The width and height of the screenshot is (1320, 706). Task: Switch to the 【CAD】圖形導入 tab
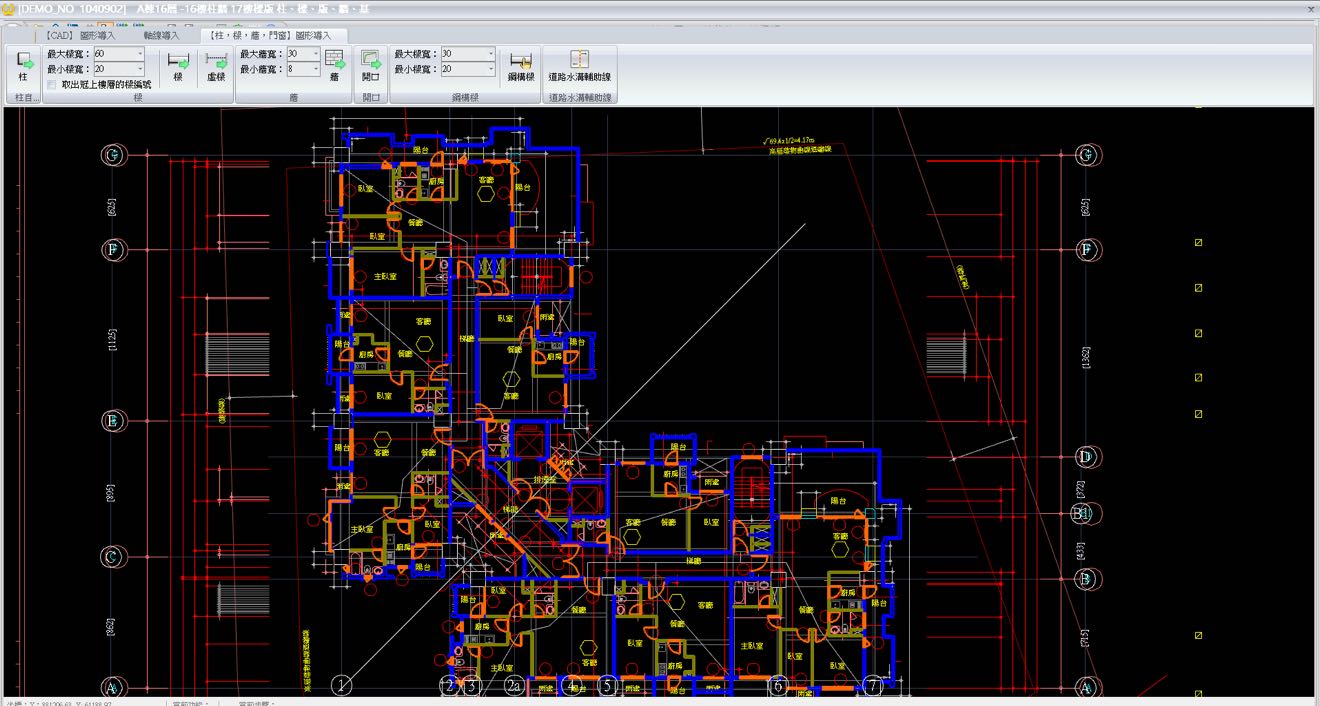(x=80, y=35)
